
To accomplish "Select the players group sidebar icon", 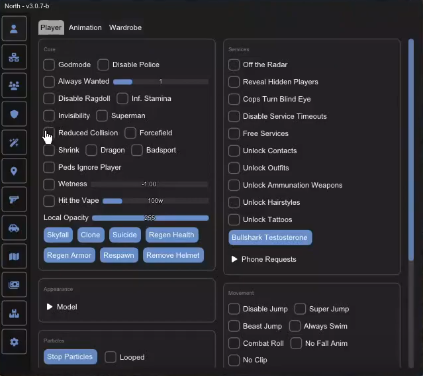I will pos(14,86).
